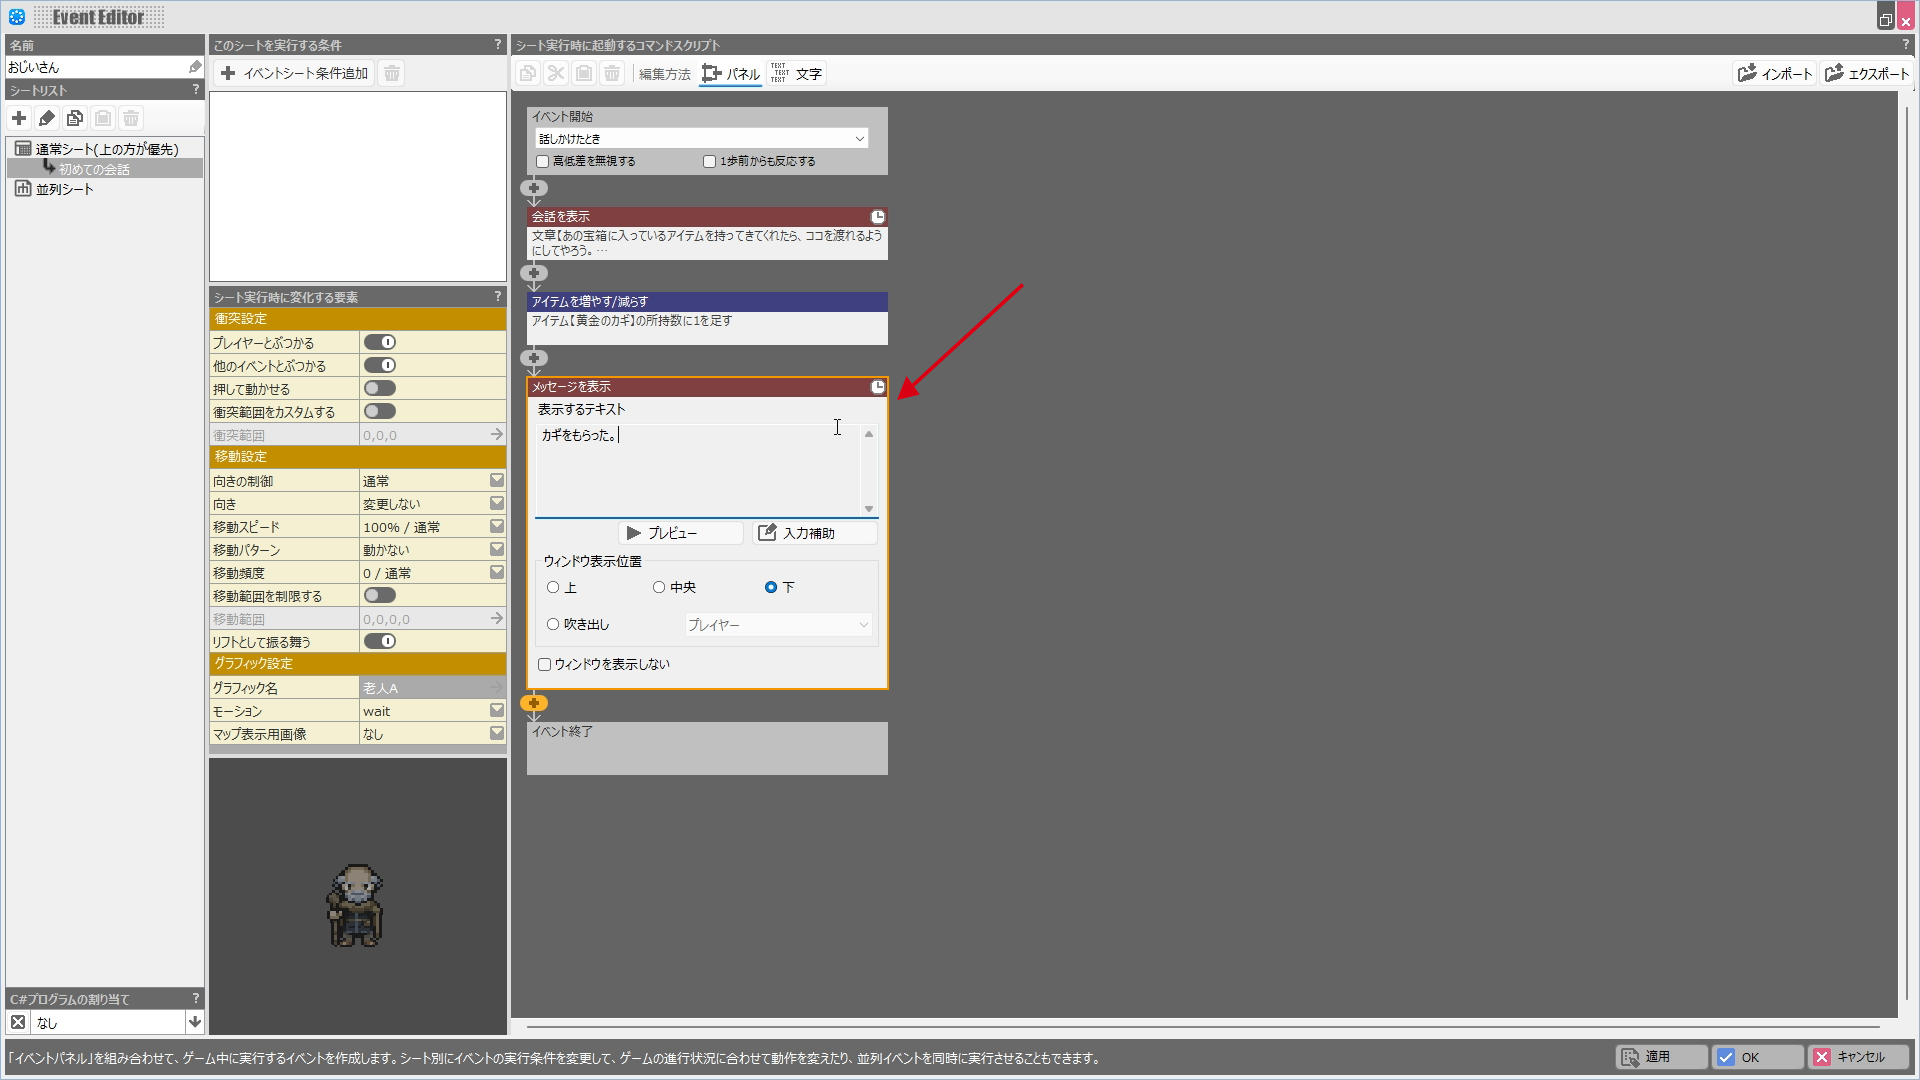Toggle 移動範囲を制限する switch
The width and height of the screenshot is (1920, 1080).
coord(380,595)
